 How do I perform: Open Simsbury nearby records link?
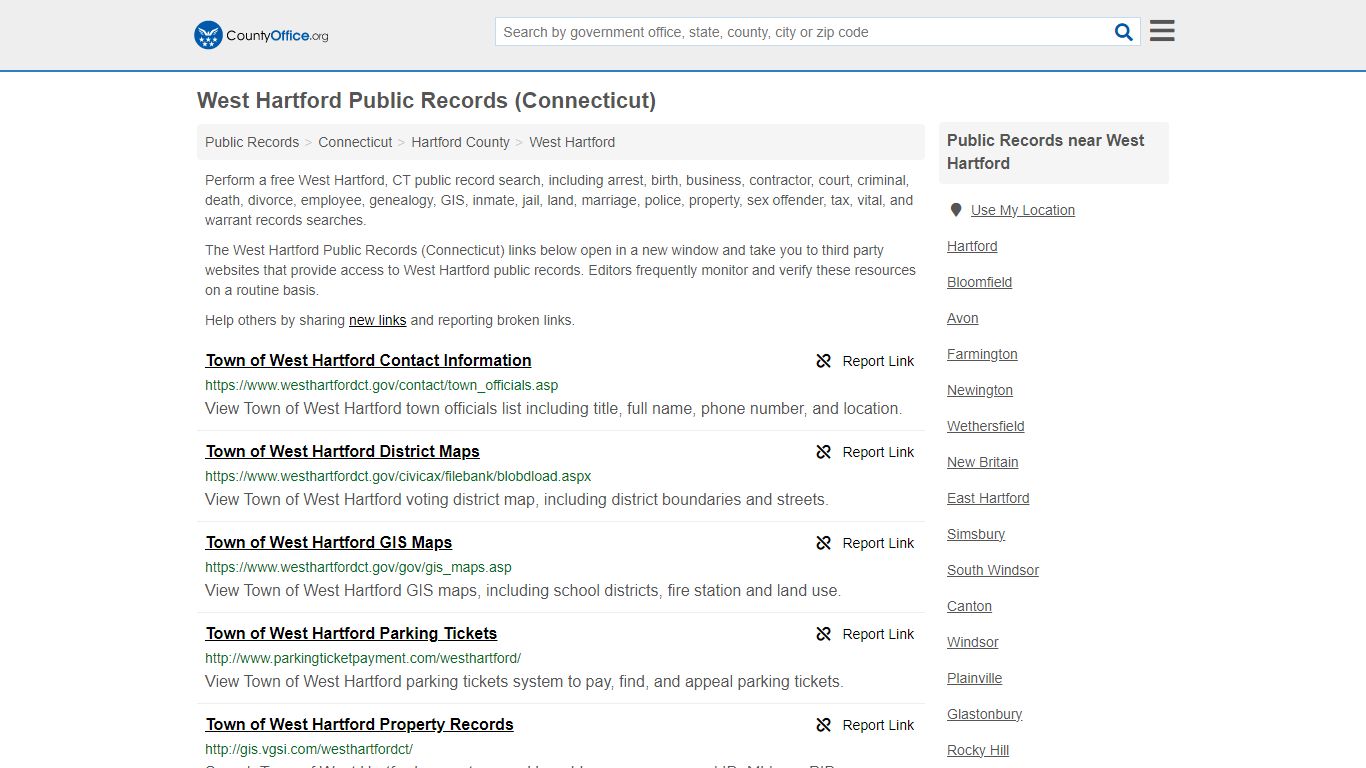[x=976, y=534]
